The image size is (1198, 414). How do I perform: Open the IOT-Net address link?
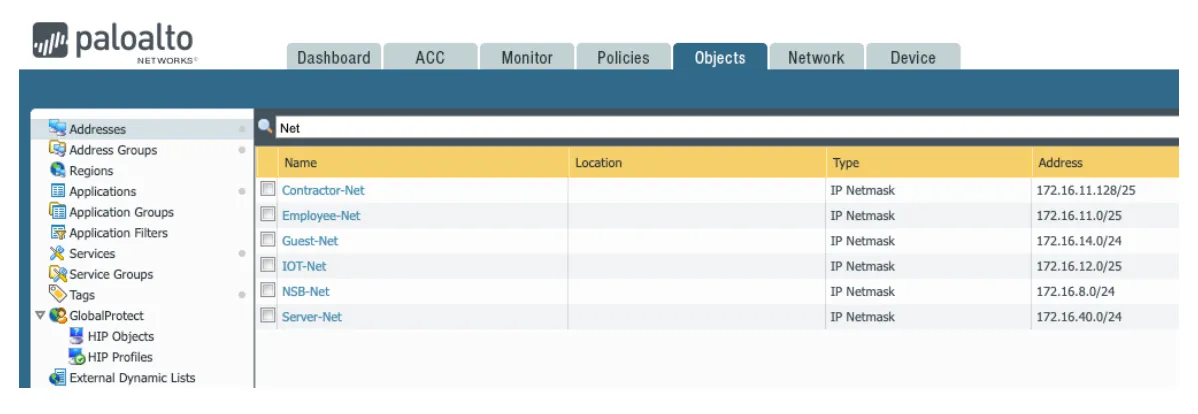pyautogui.click(x=304, y=266)
